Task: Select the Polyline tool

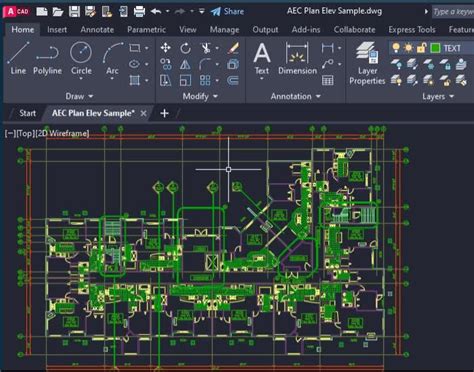Action: click(x=47, y=59)
